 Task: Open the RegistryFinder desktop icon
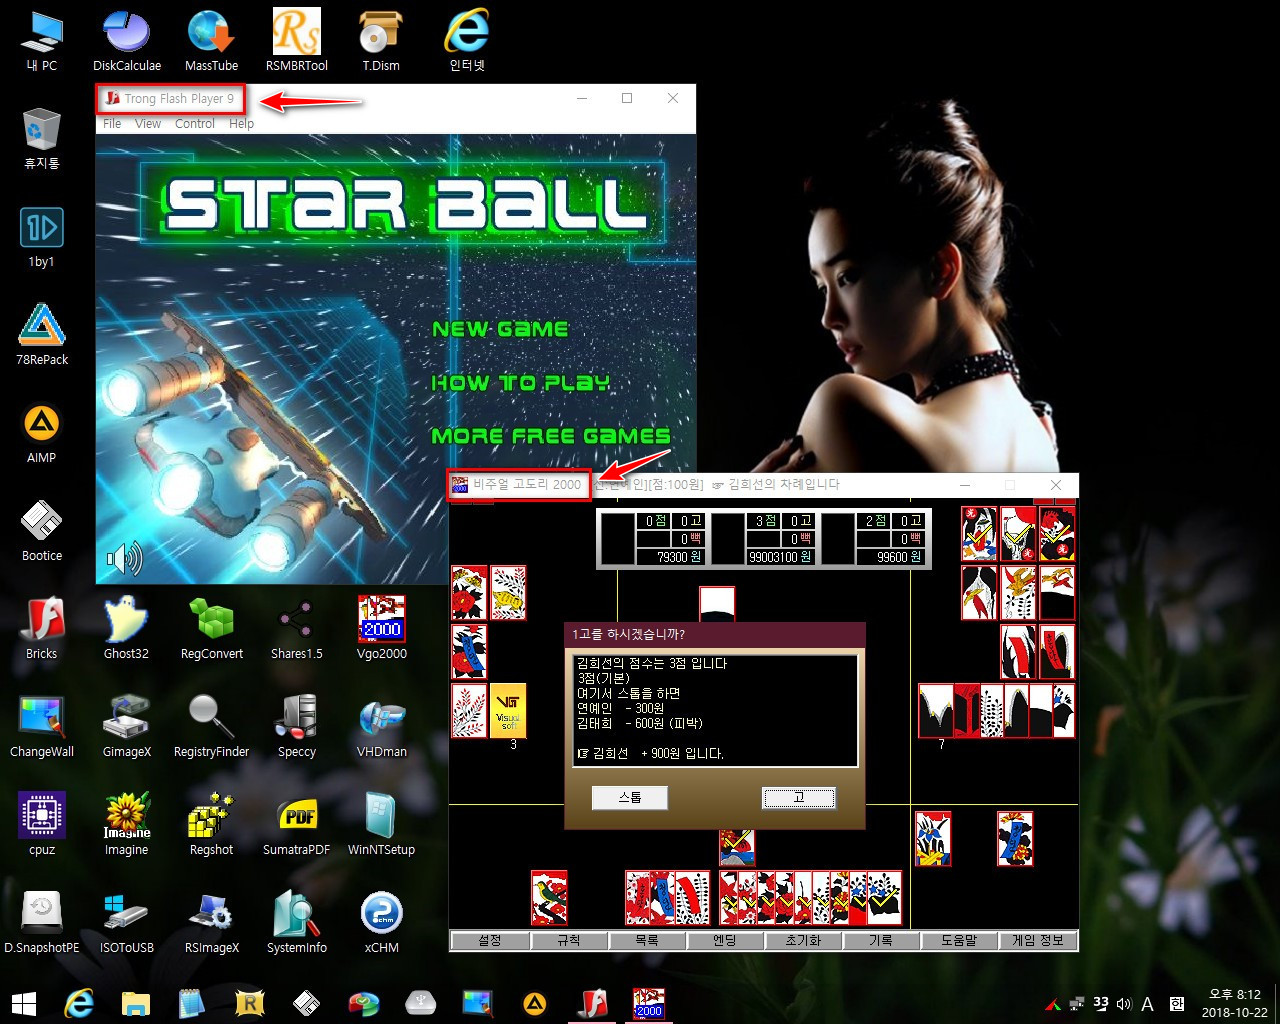211,727
